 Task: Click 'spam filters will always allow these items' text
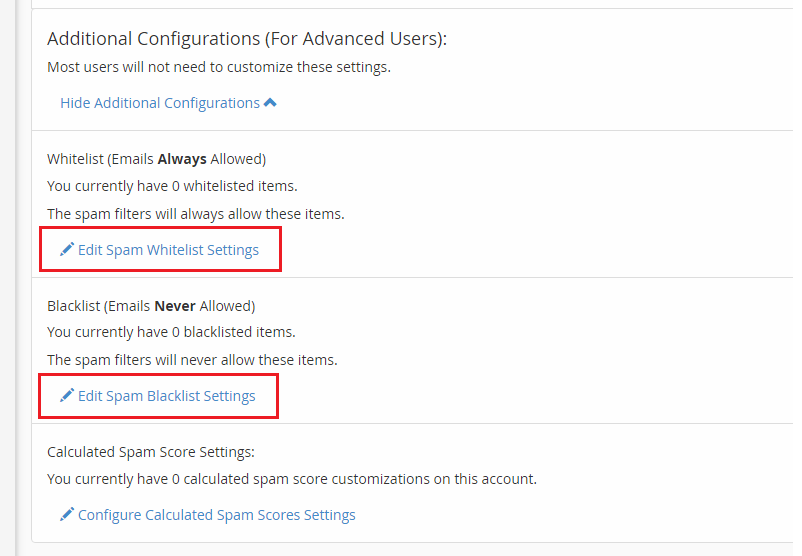[196, 214]
